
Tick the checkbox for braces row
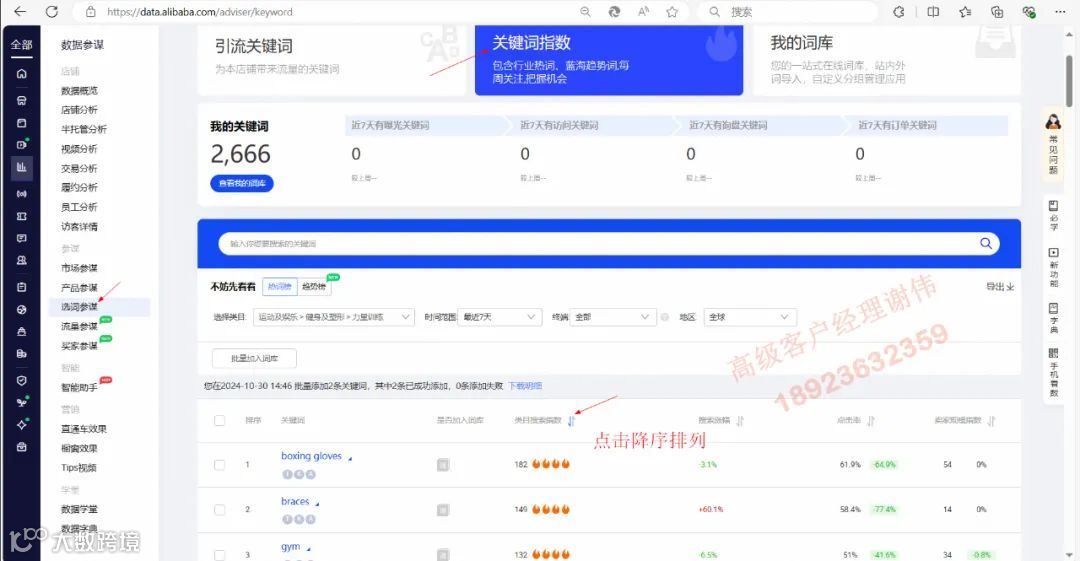(219, 510)
